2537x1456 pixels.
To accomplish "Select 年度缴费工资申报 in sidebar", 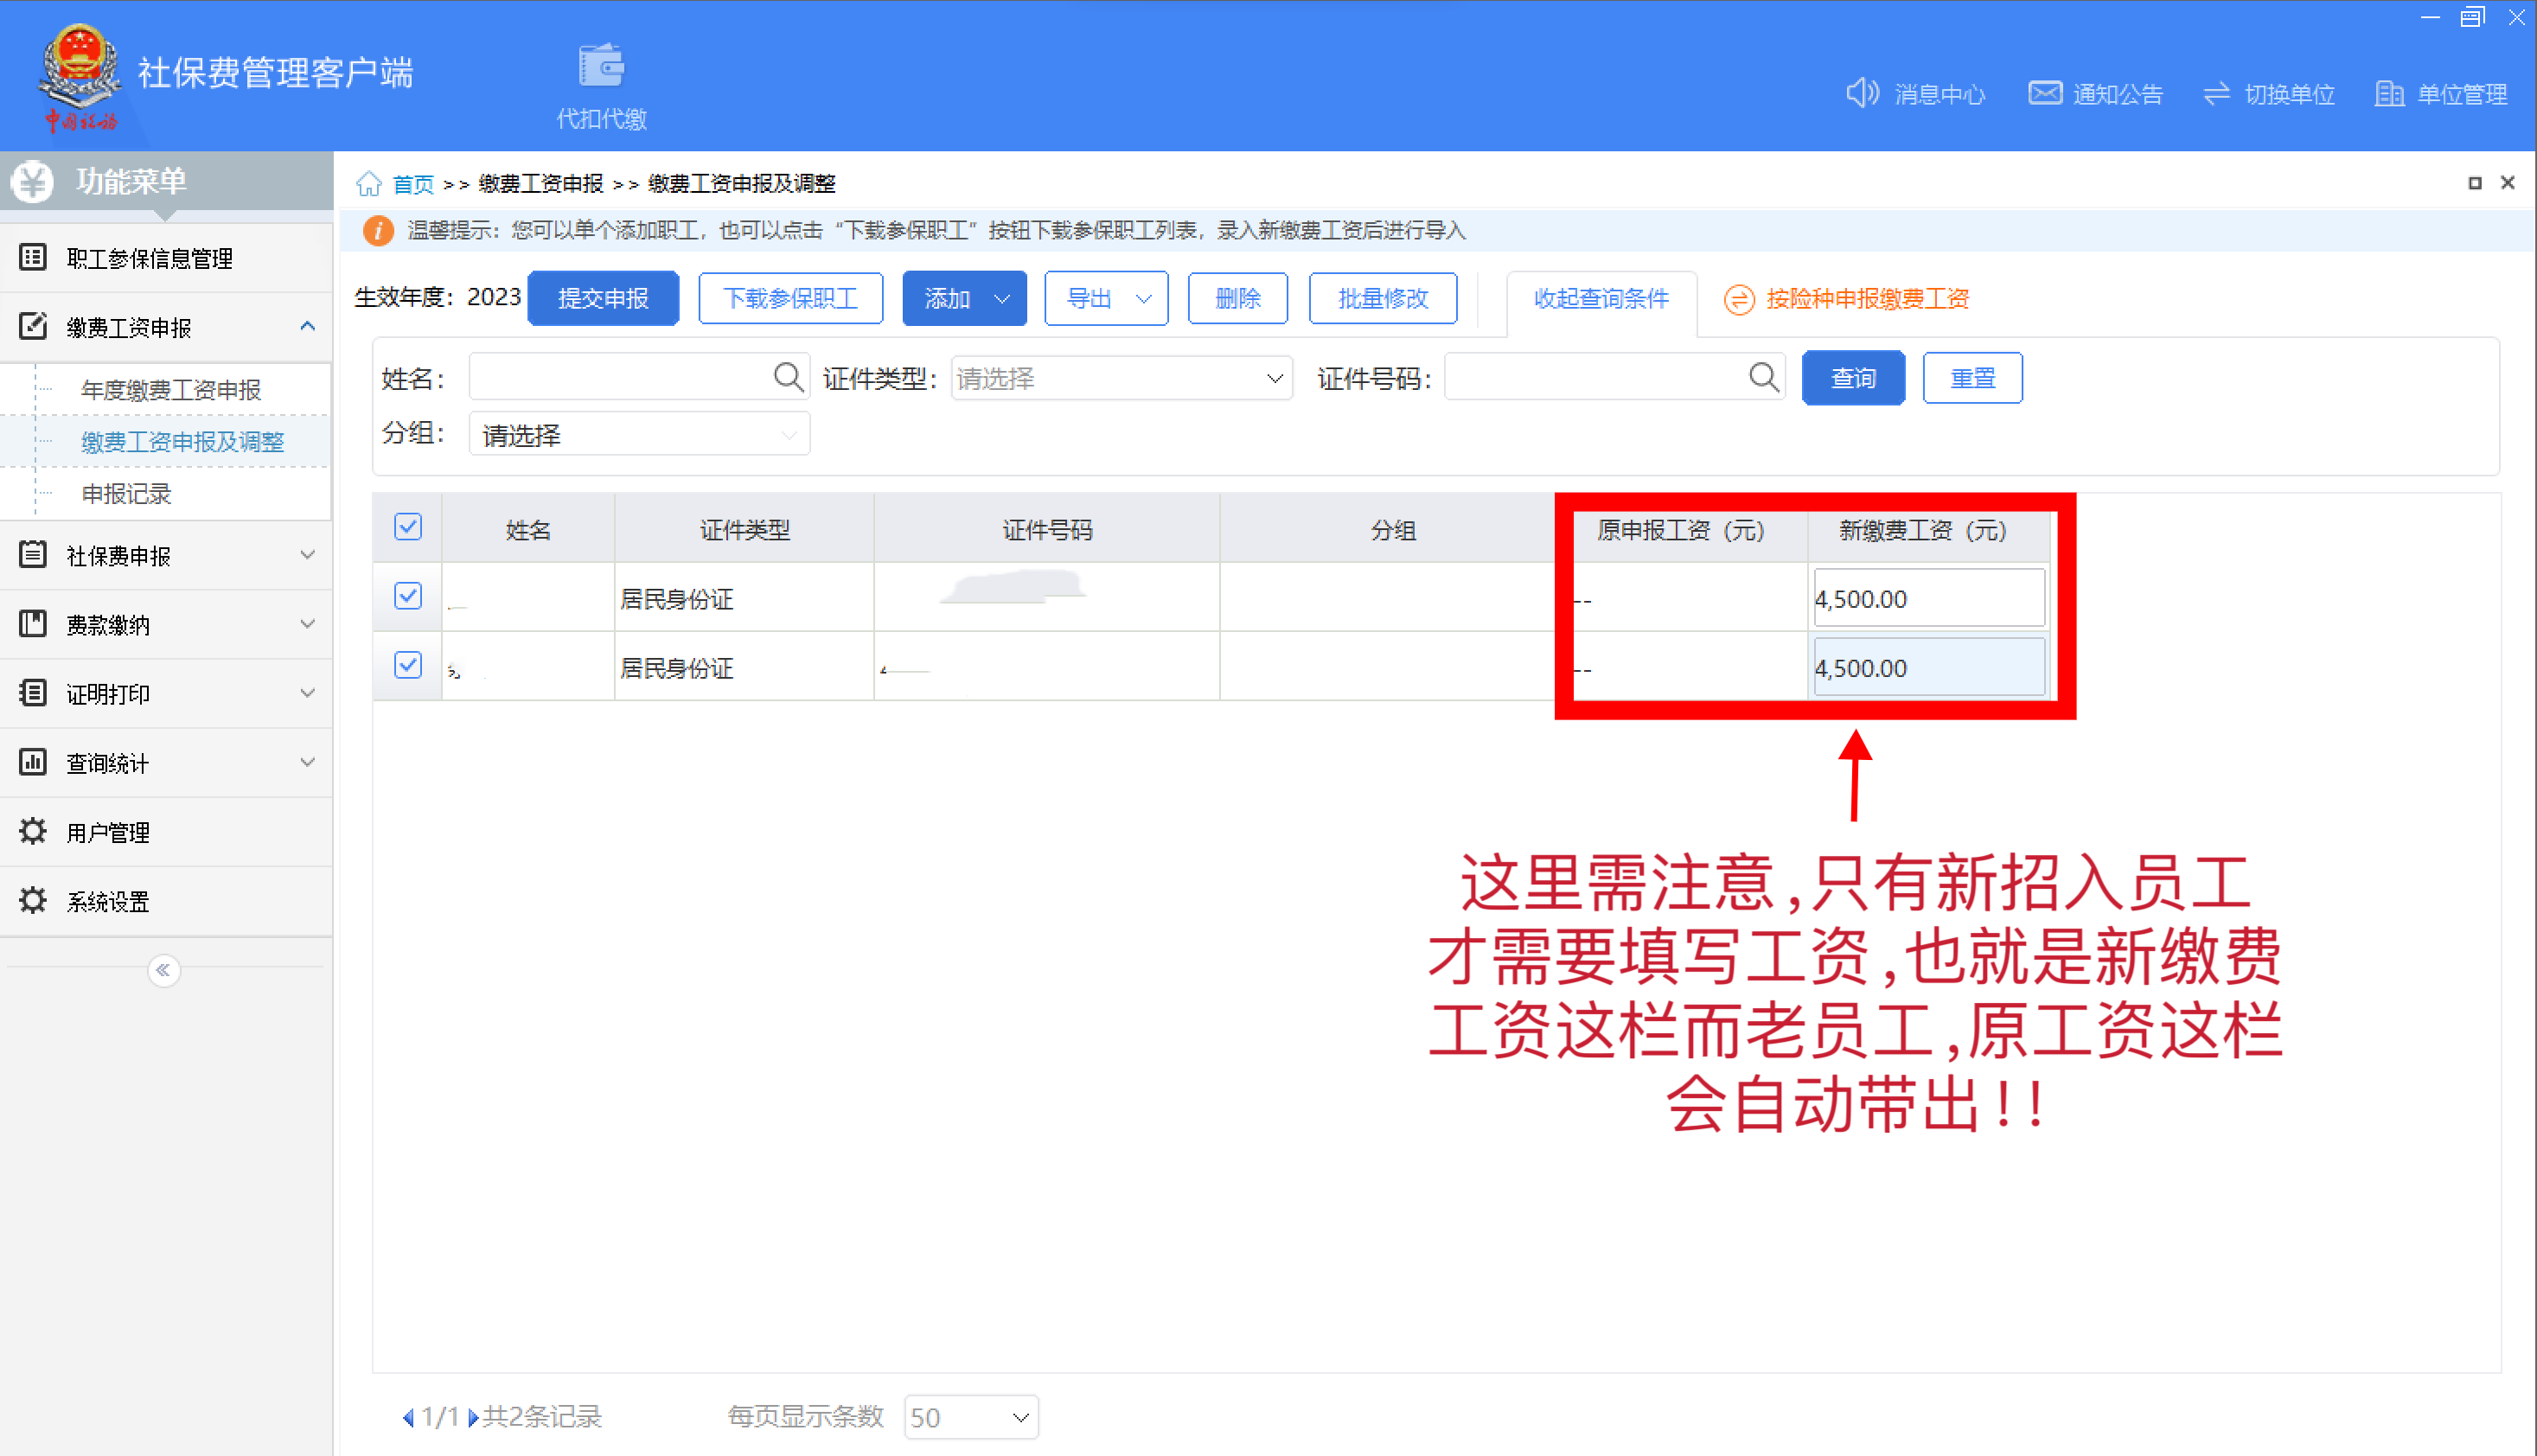I will 171,390.
